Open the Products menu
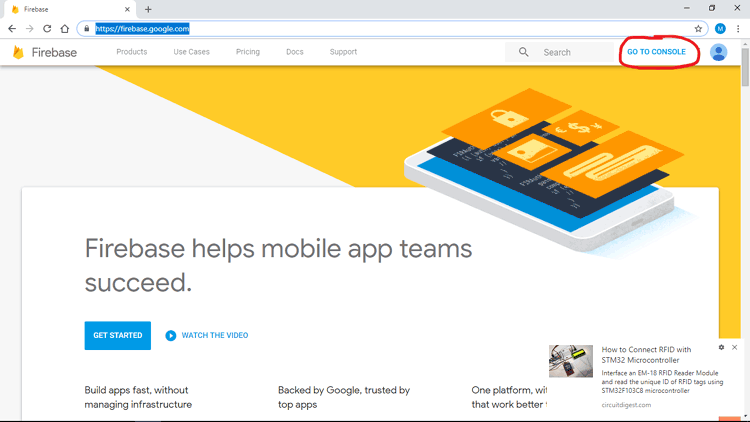 click(x=132, y=52)
